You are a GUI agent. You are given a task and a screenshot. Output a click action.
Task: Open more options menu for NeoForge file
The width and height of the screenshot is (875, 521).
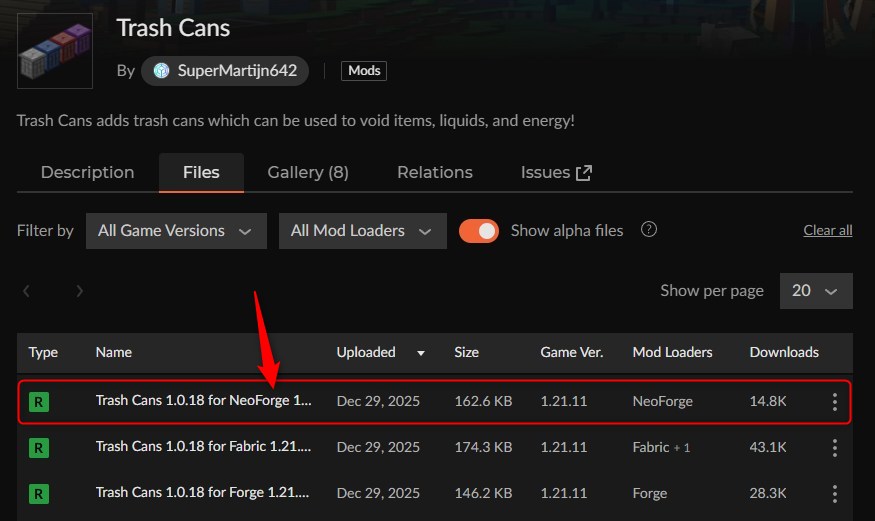[834, 402]
